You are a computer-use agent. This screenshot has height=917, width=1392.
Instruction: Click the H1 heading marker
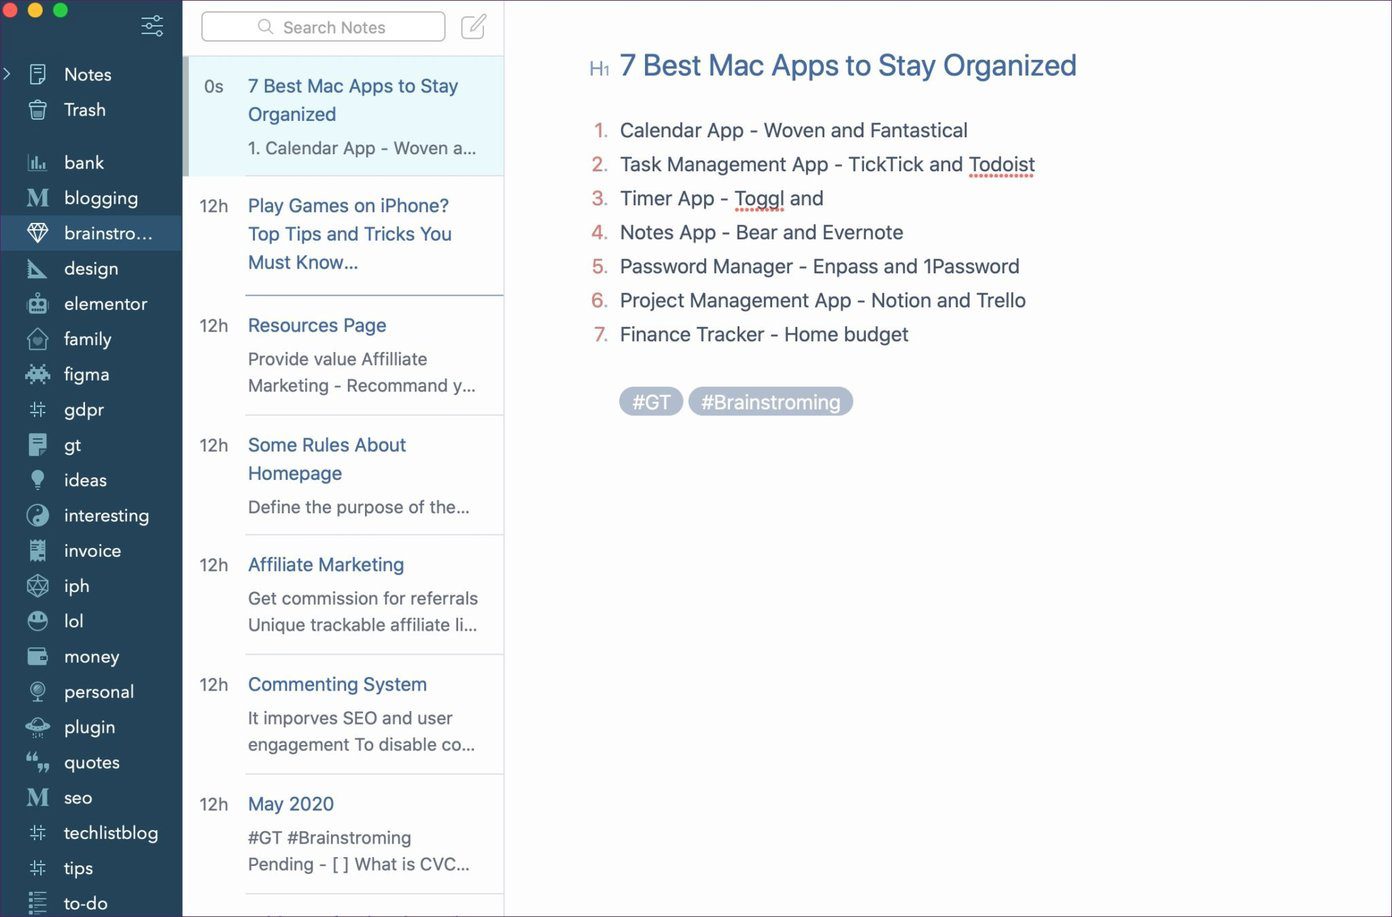pyautogui.click(x=599, y=69)
